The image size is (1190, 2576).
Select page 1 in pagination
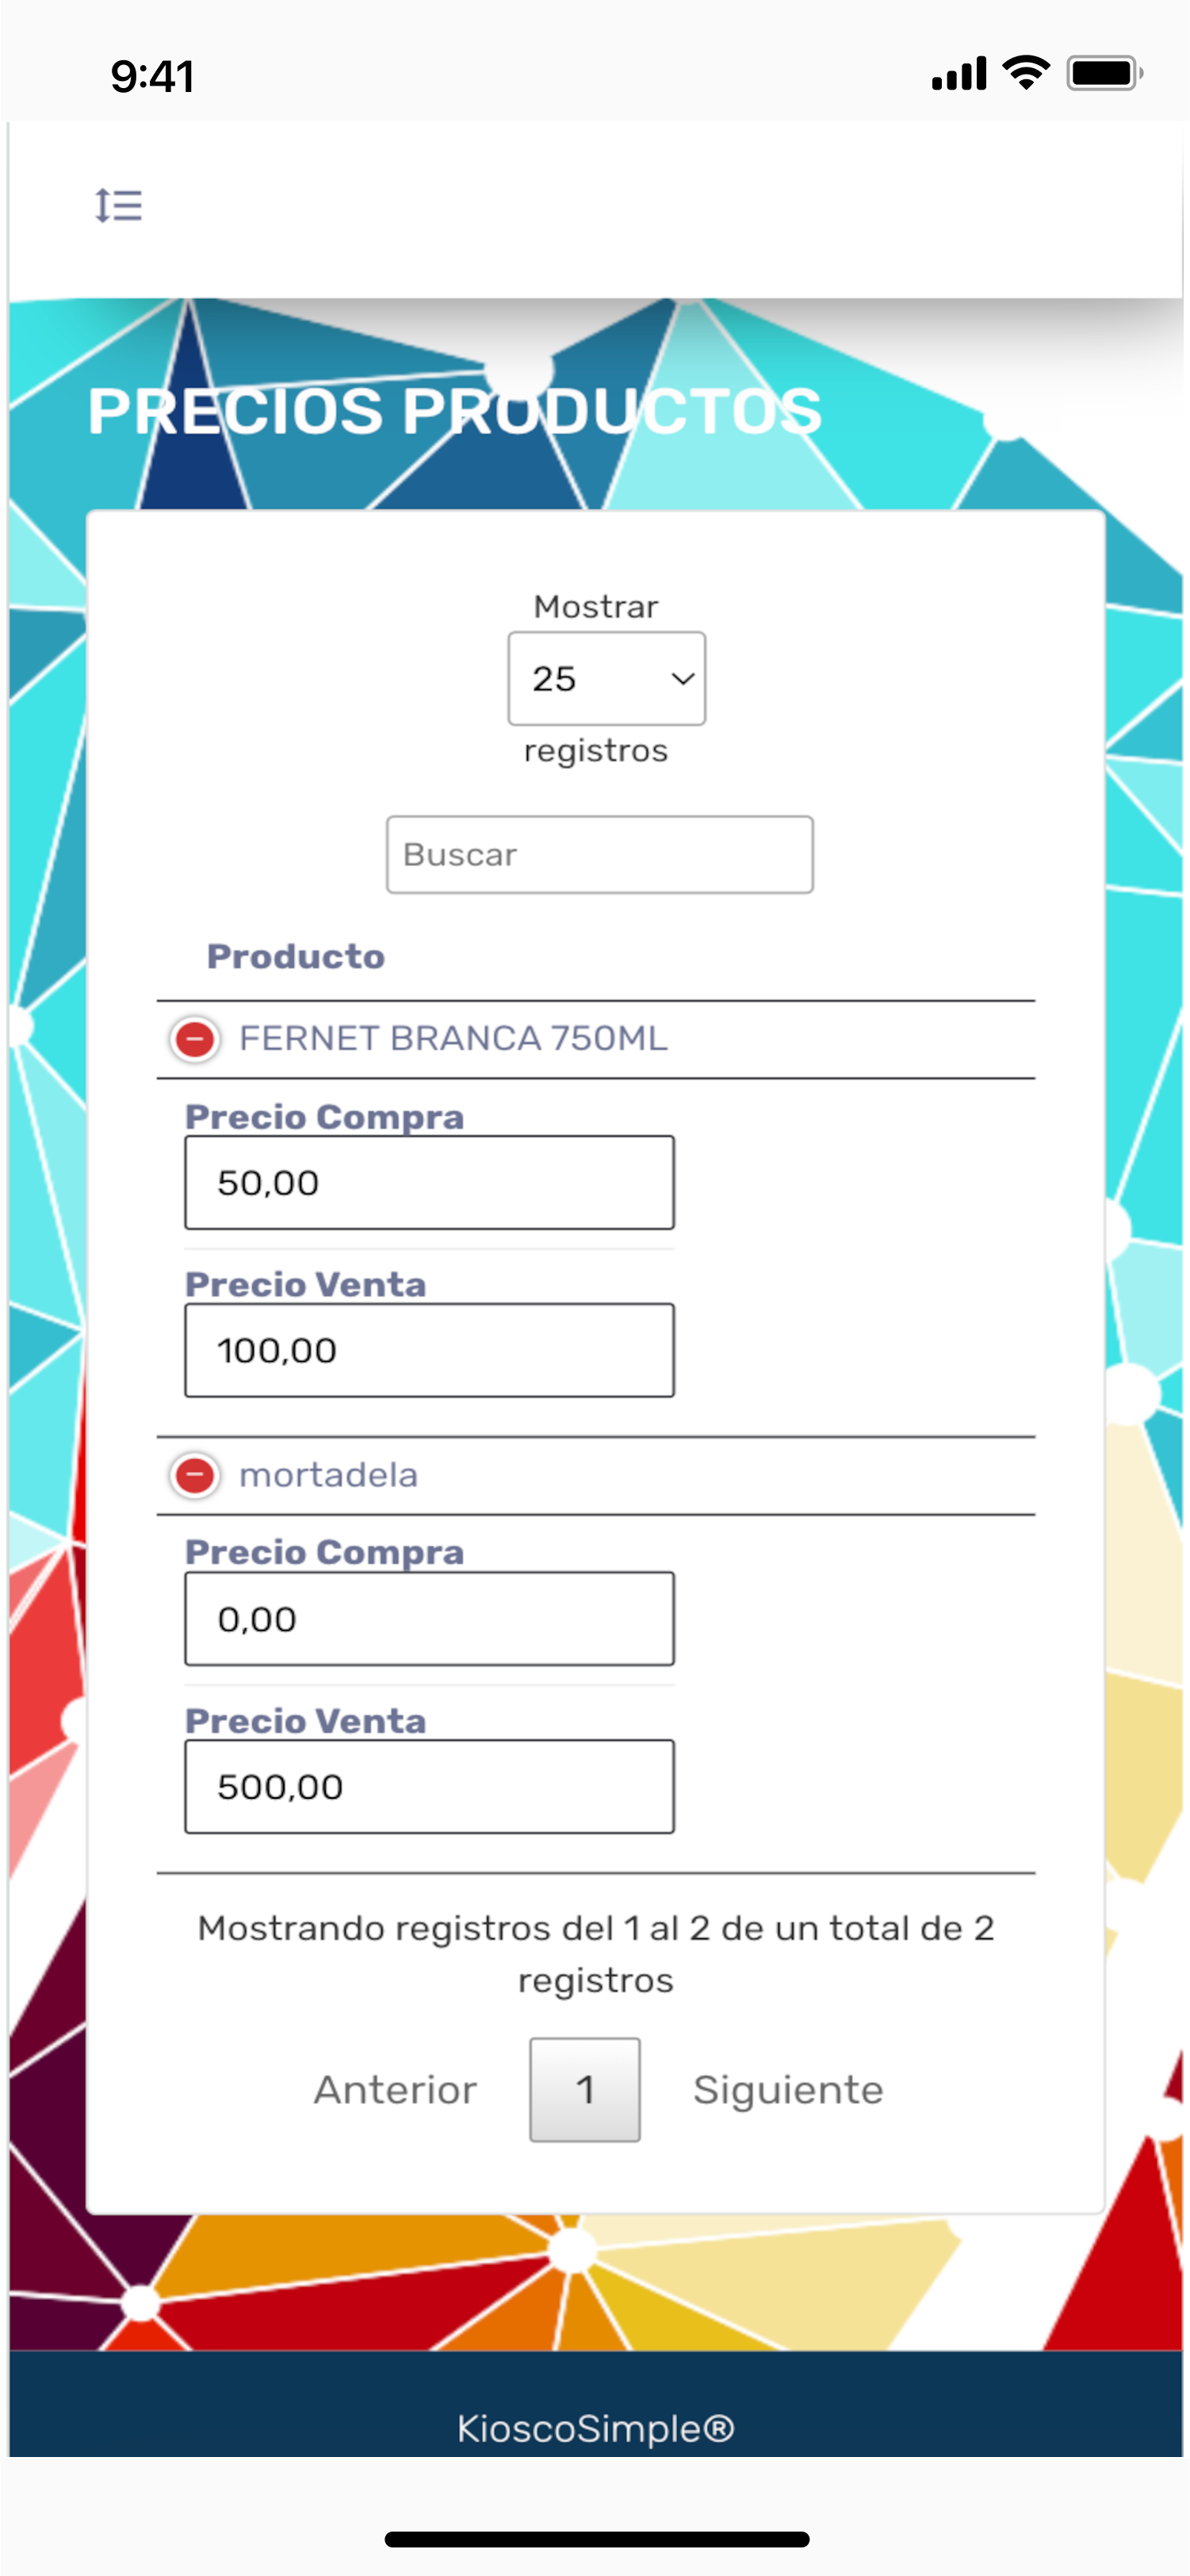(x=585, y=2089)
